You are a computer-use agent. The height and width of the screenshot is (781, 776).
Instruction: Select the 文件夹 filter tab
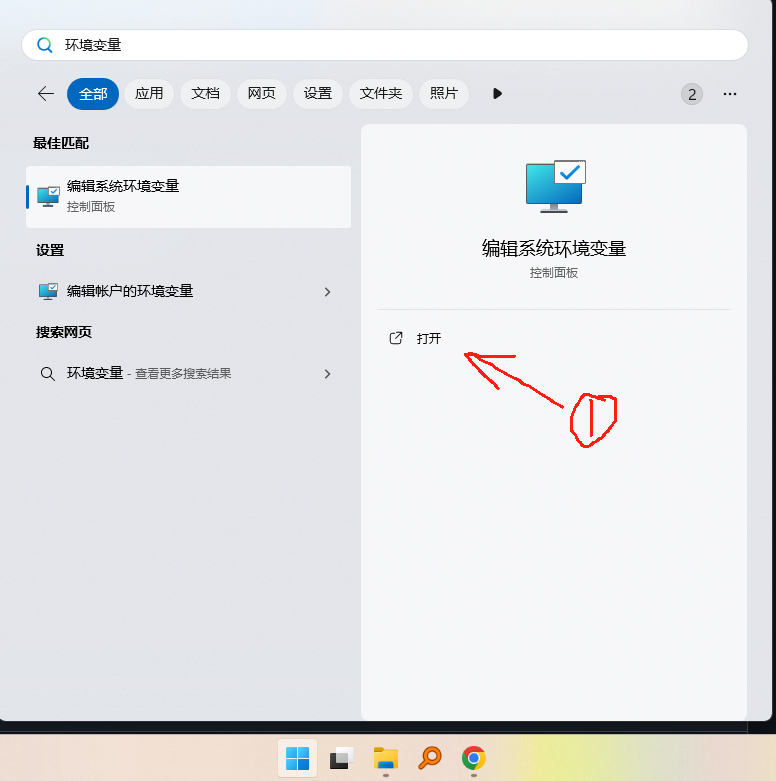coord(381,94)
